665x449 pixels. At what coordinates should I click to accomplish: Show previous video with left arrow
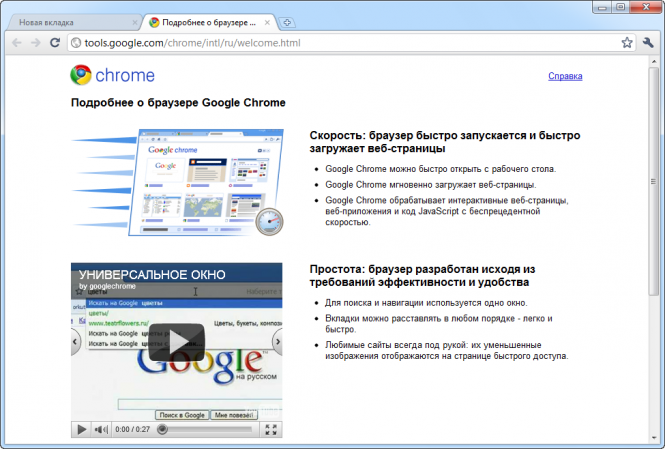75,342
